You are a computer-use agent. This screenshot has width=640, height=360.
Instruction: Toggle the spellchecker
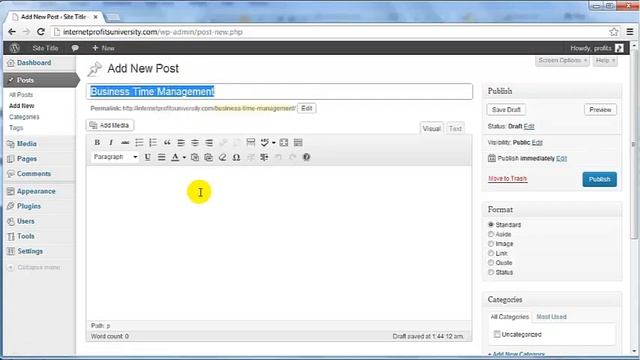(x=264, y=142)
